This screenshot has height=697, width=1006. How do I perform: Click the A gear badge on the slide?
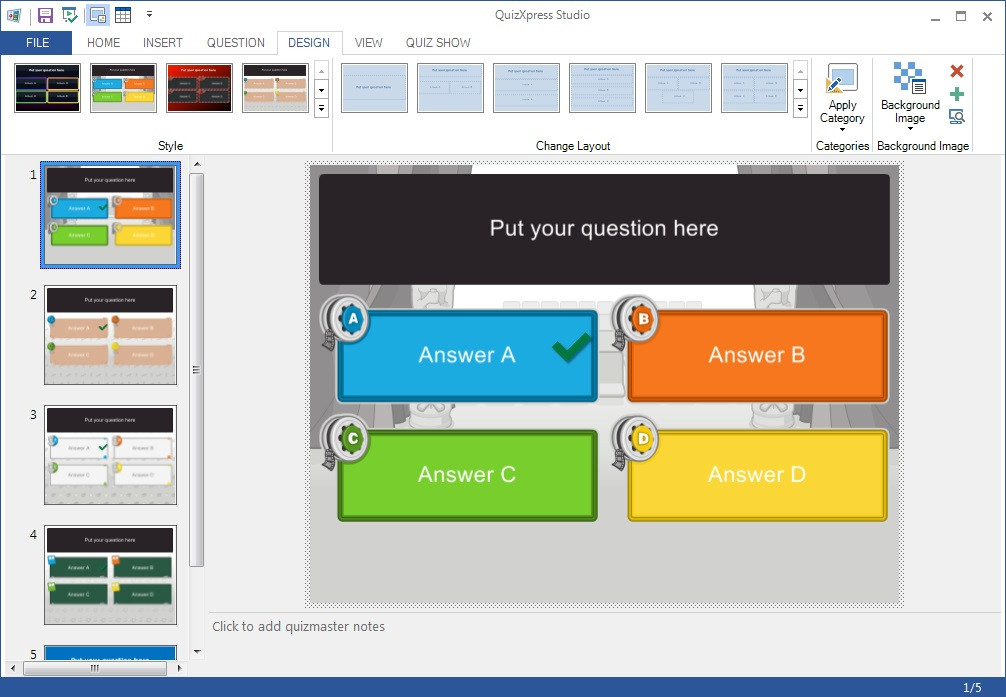pos(348,319)
